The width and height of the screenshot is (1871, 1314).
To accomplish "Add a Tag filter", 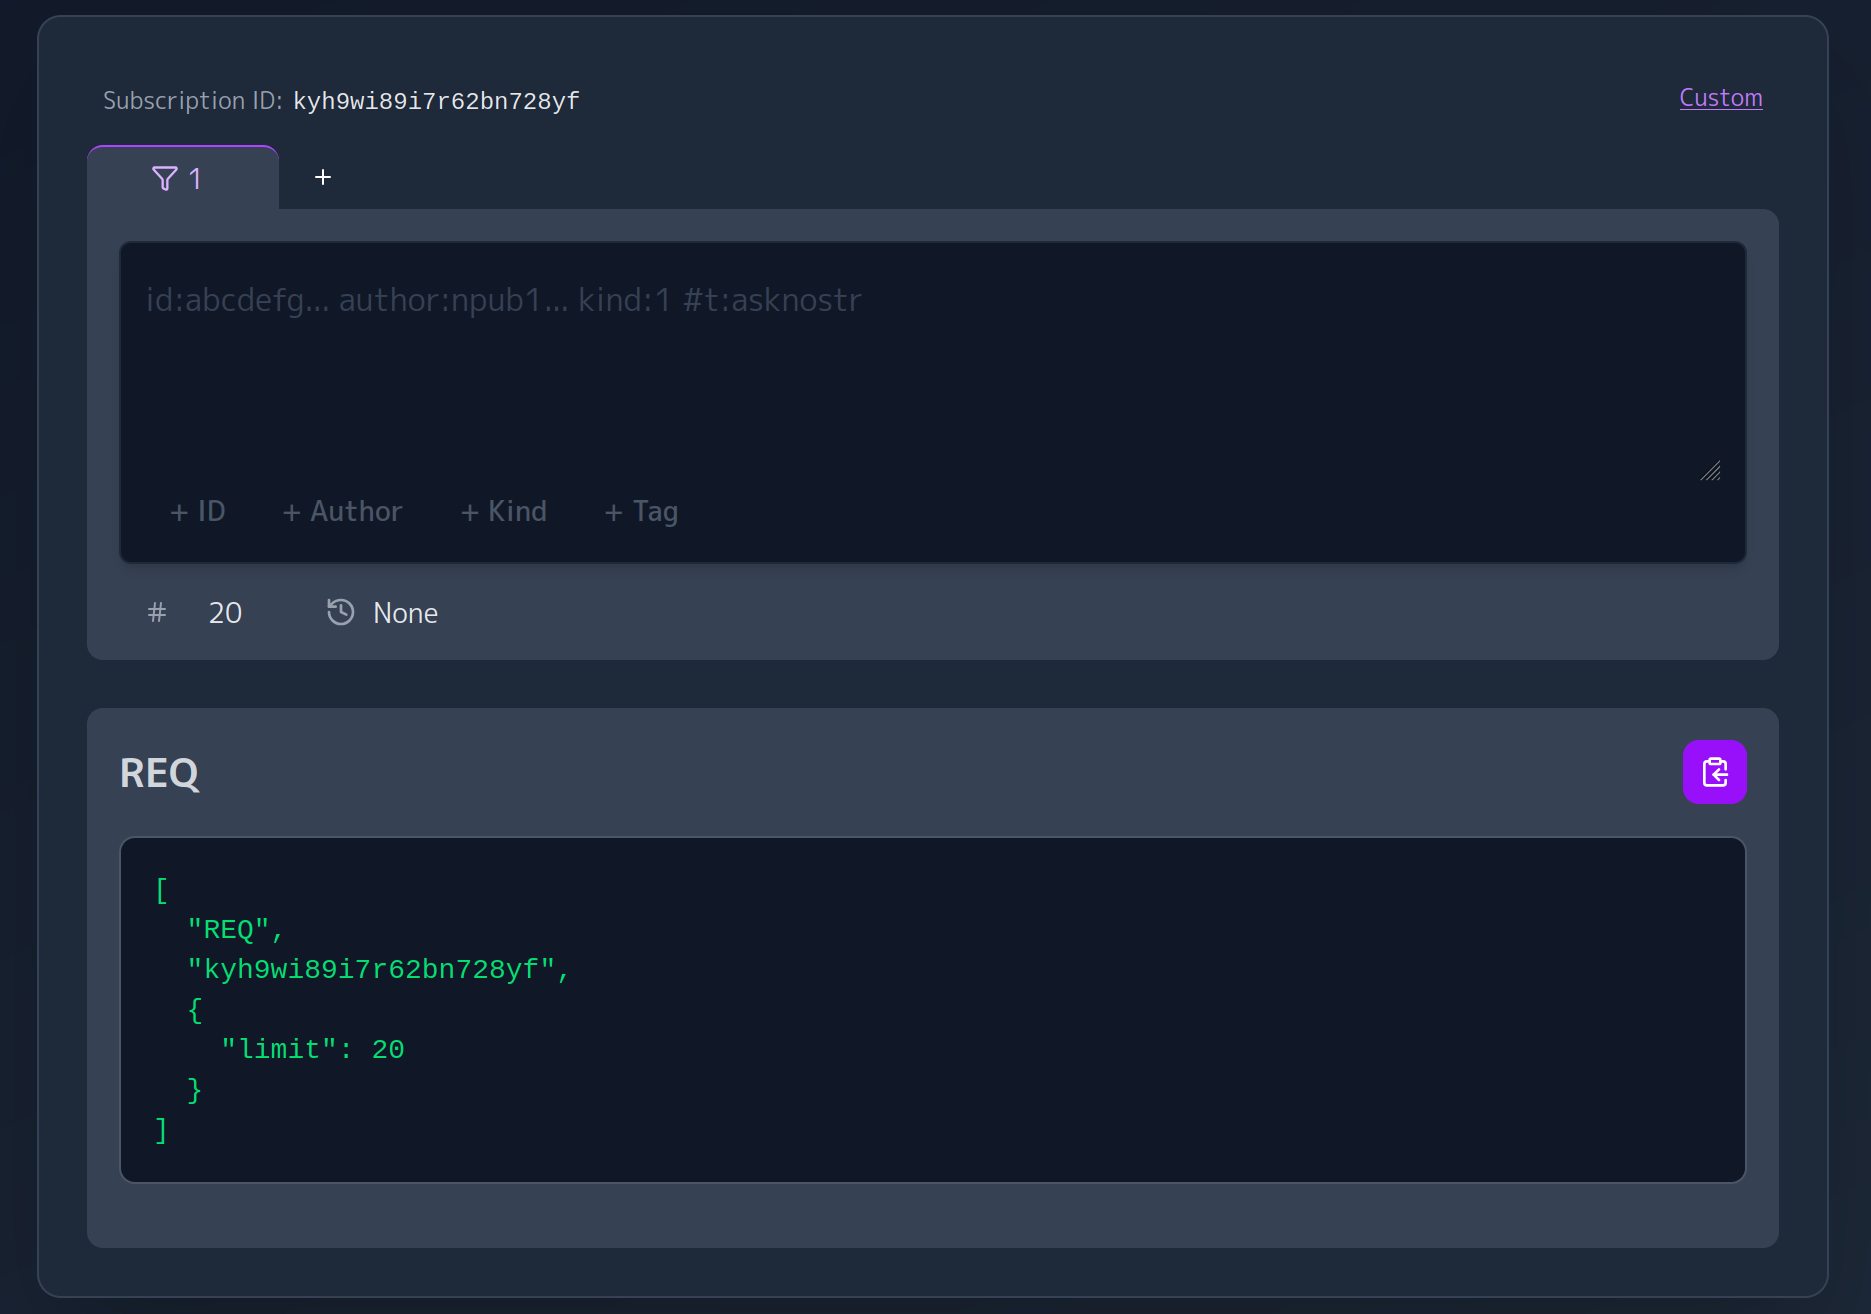I will click(x=642, y=512).
